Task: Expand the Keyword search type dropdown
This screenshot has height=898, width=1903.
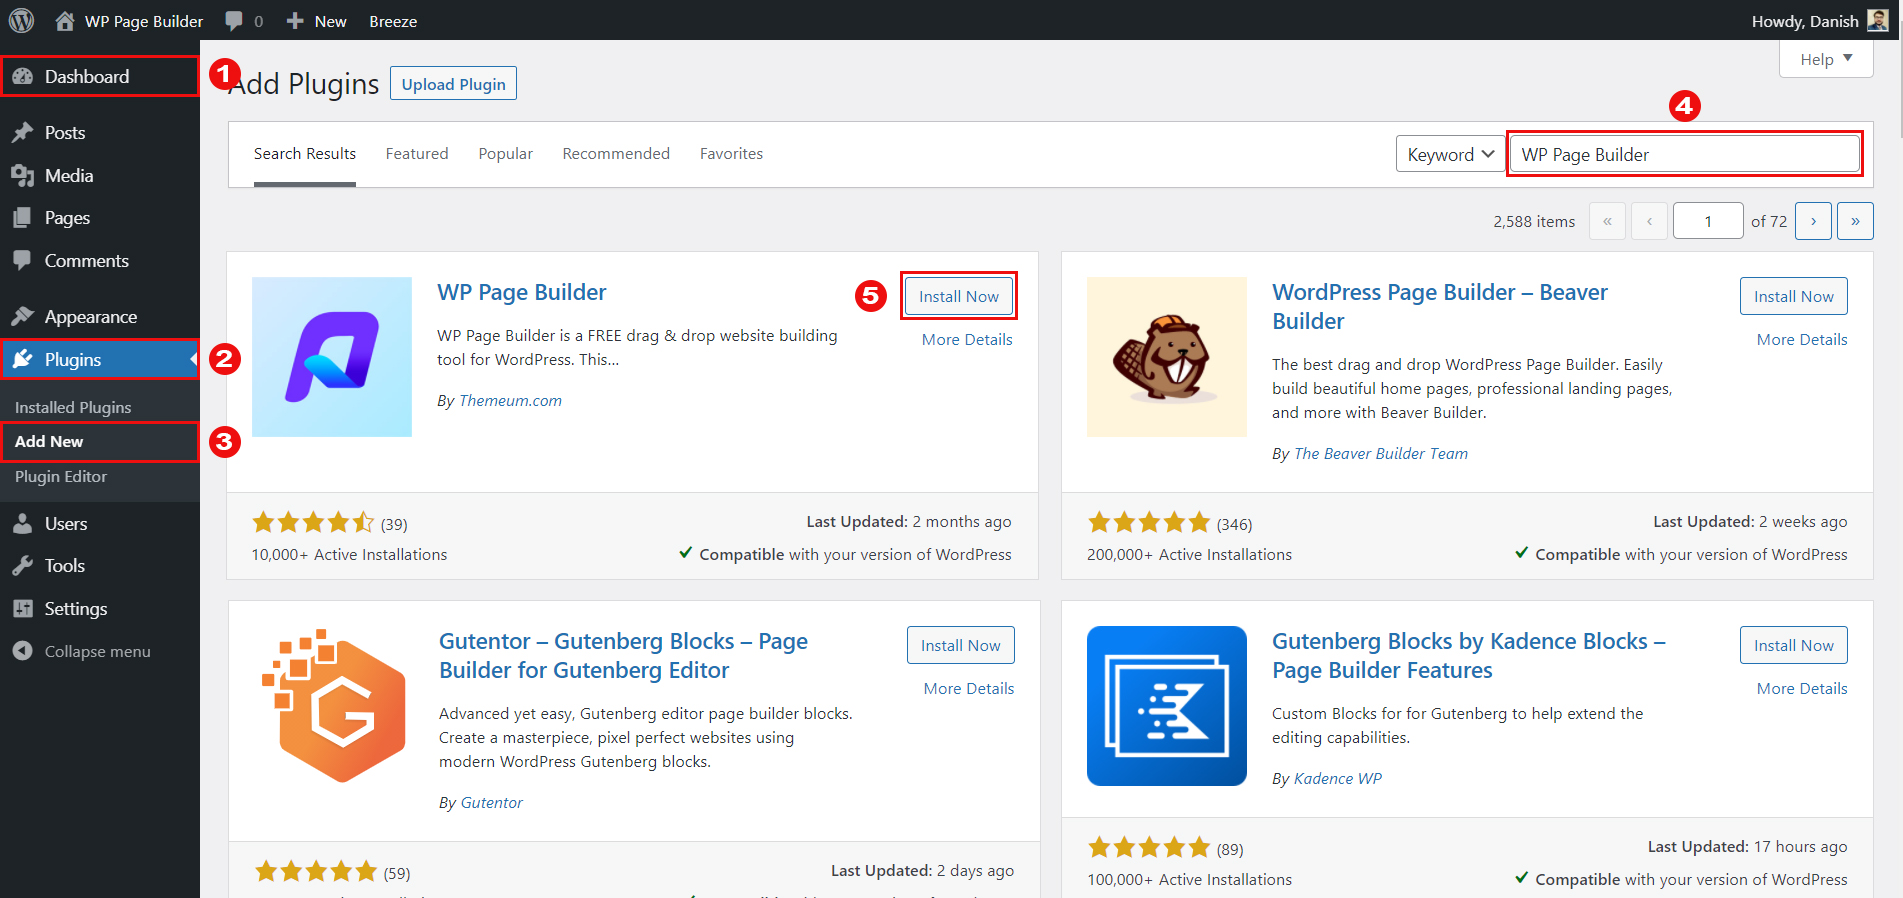Action: pyautogui.click(x=1450, y=154)
